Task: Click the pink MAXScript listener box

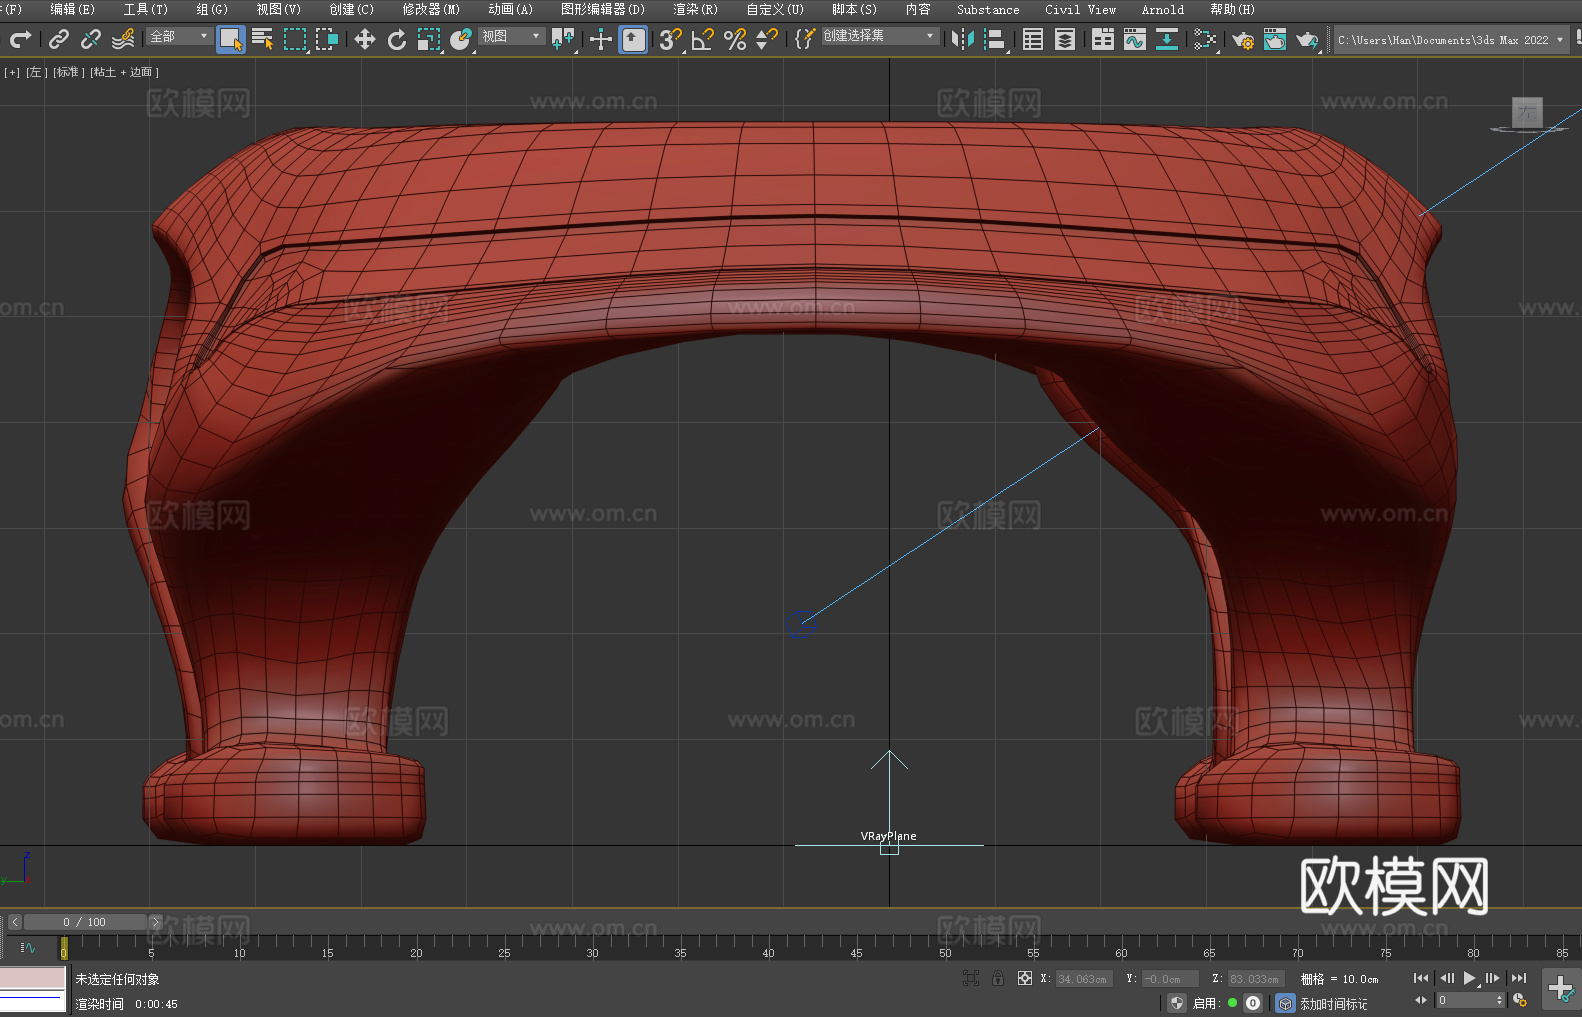Action: [33, 978]
